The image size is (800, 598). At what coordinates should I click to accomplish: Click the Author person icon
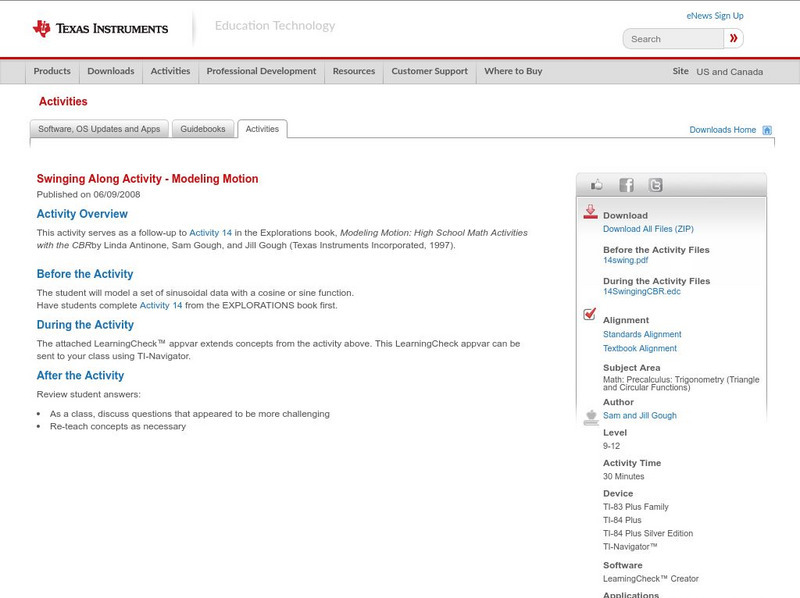click(591, 417)
